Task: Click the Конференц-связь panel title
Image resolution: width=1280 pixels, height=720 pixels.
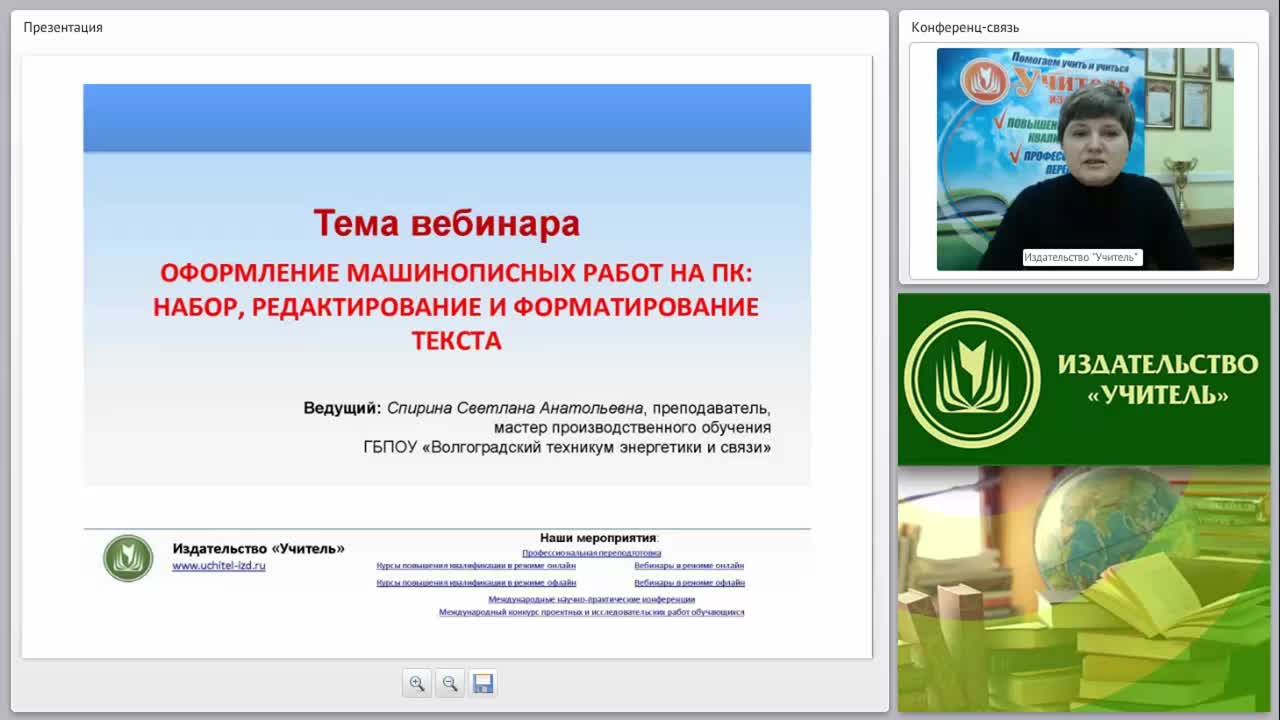Action: tap(965, 27)
